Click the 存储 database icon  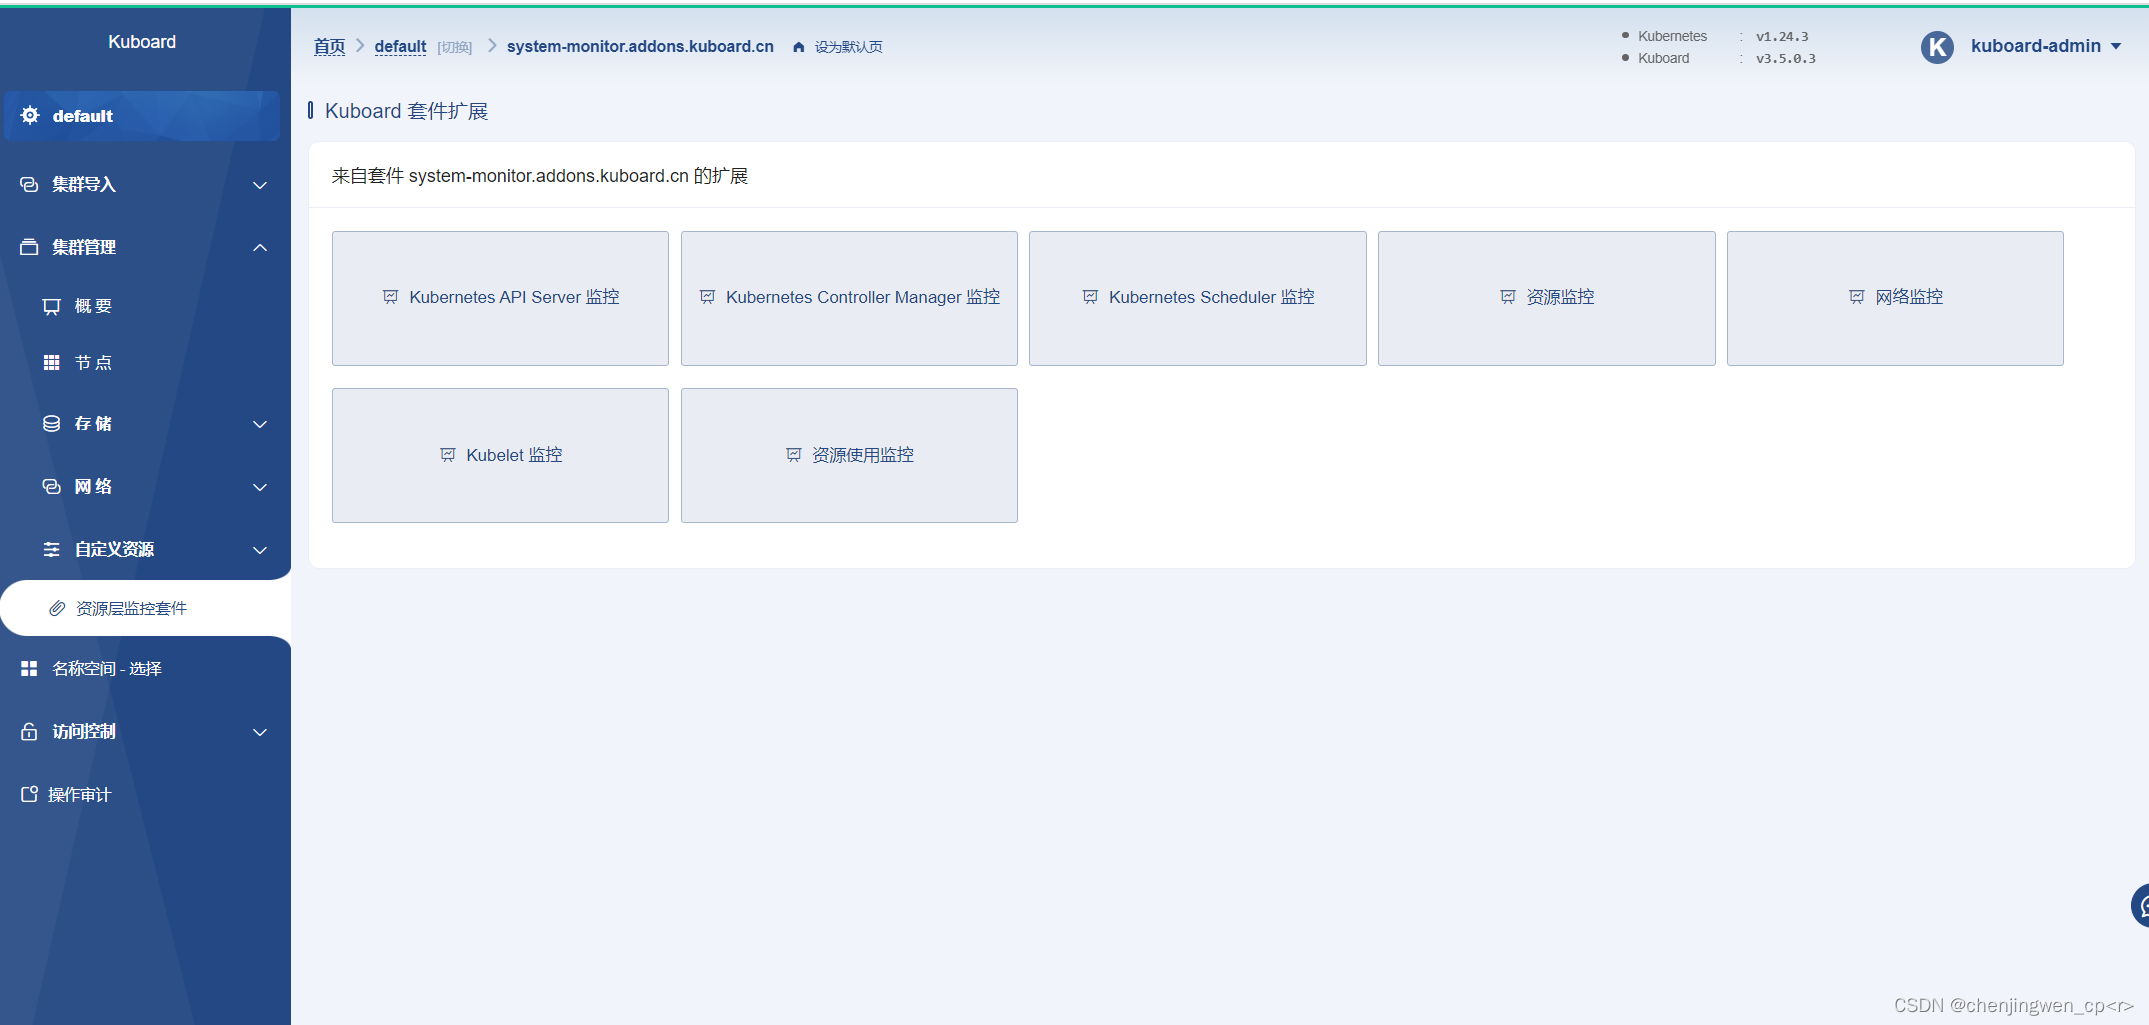52,424
